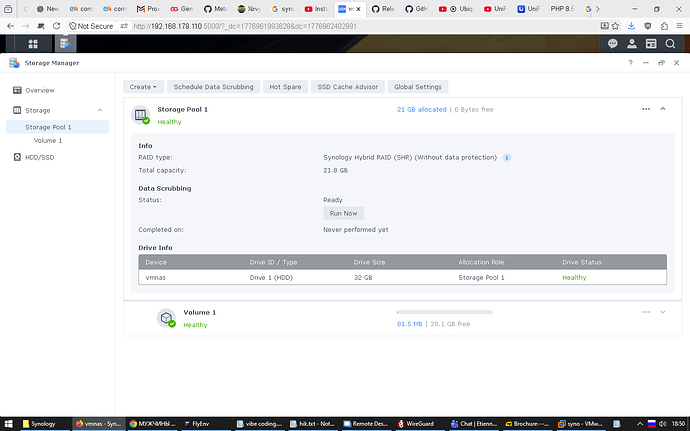Expand the Volume 1 panel chevron
Viewport: 690px width, 431px height.
[x=663, y=312]
